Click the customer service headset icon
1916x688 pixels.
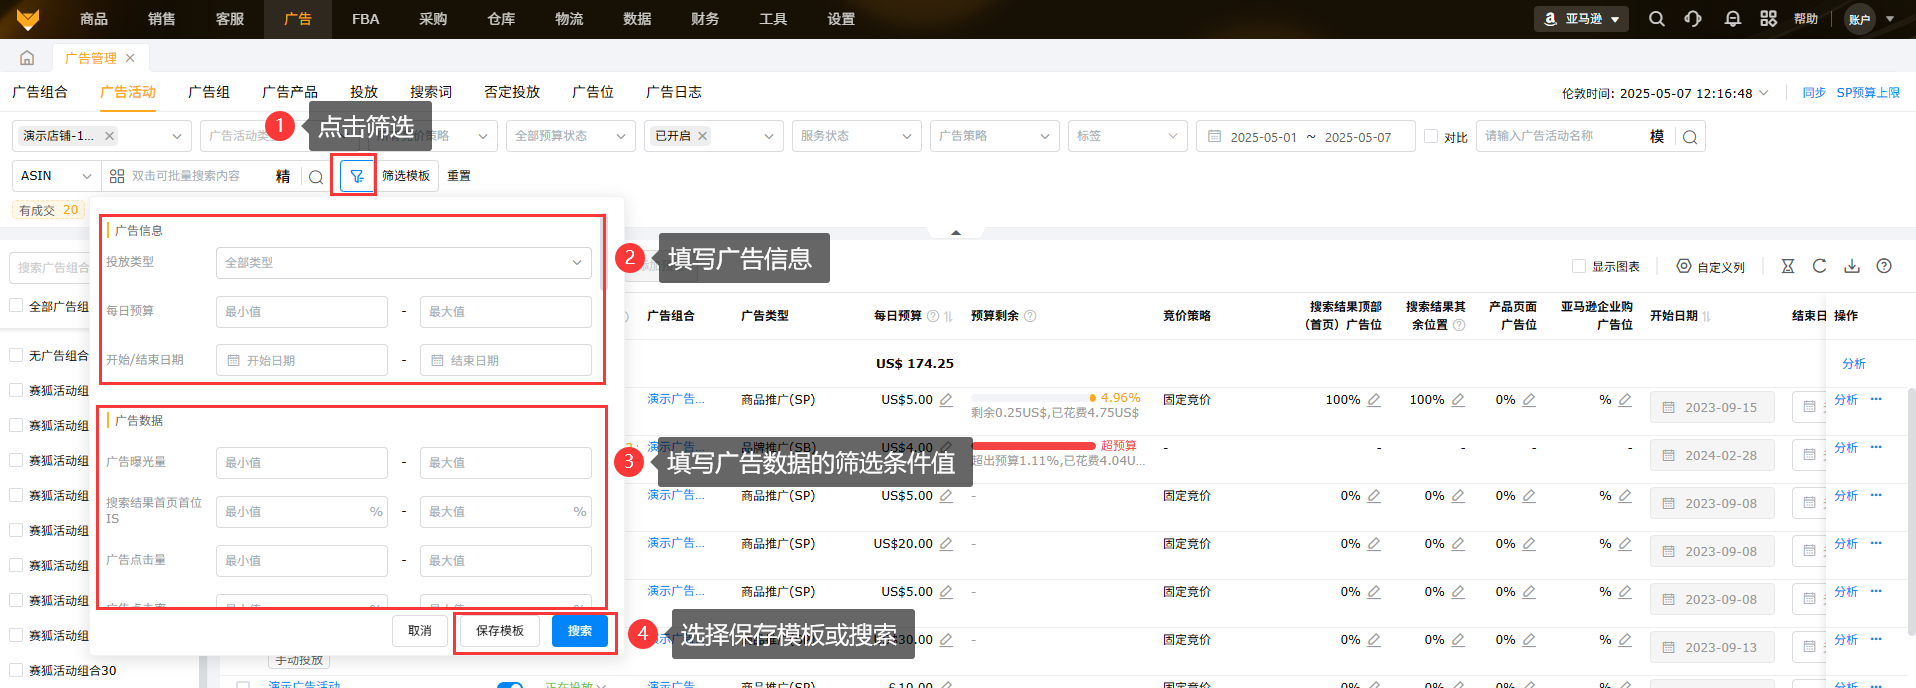coord(1693,19)
